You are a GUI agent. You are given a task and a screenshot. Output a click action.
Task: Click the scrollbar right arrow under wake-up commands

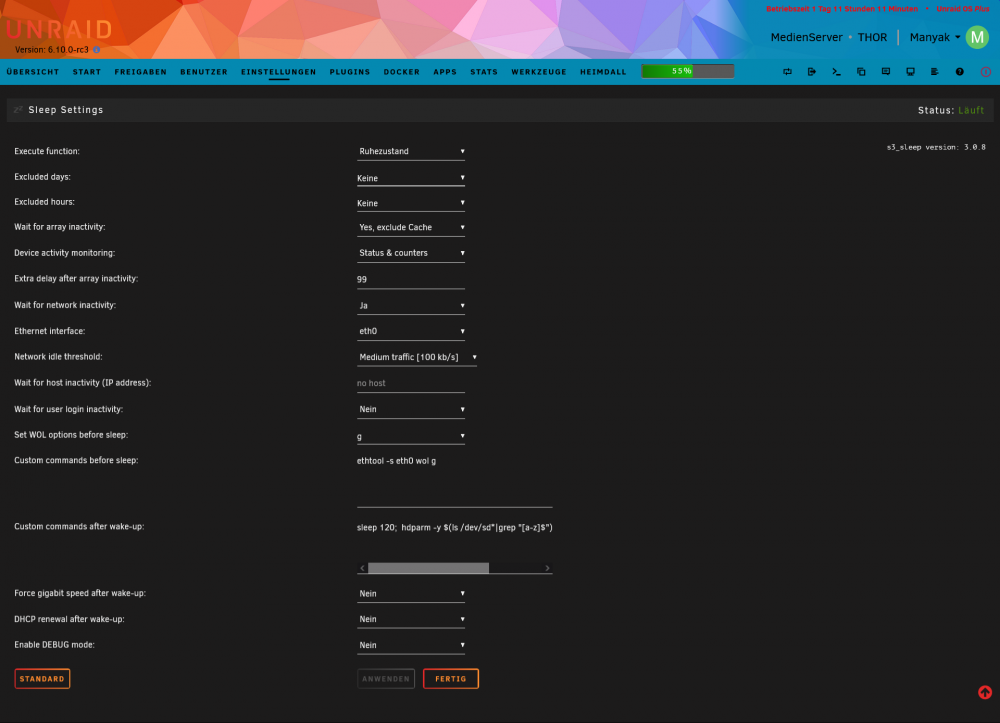(x=547, y=568)
